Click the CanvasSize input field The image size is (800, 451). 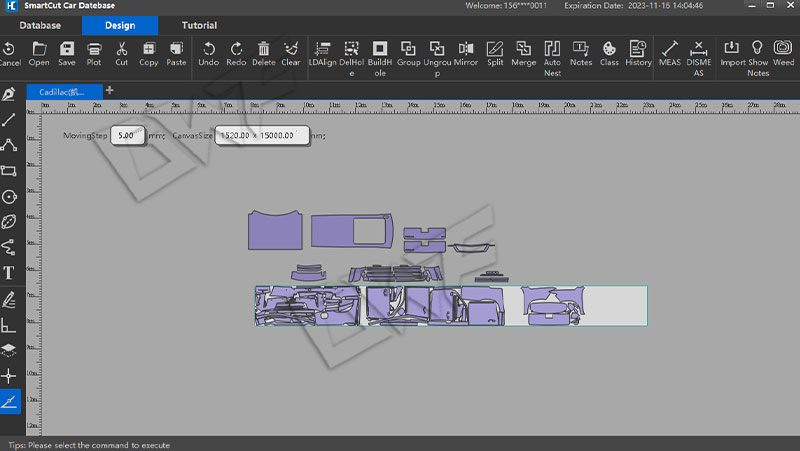260,135
